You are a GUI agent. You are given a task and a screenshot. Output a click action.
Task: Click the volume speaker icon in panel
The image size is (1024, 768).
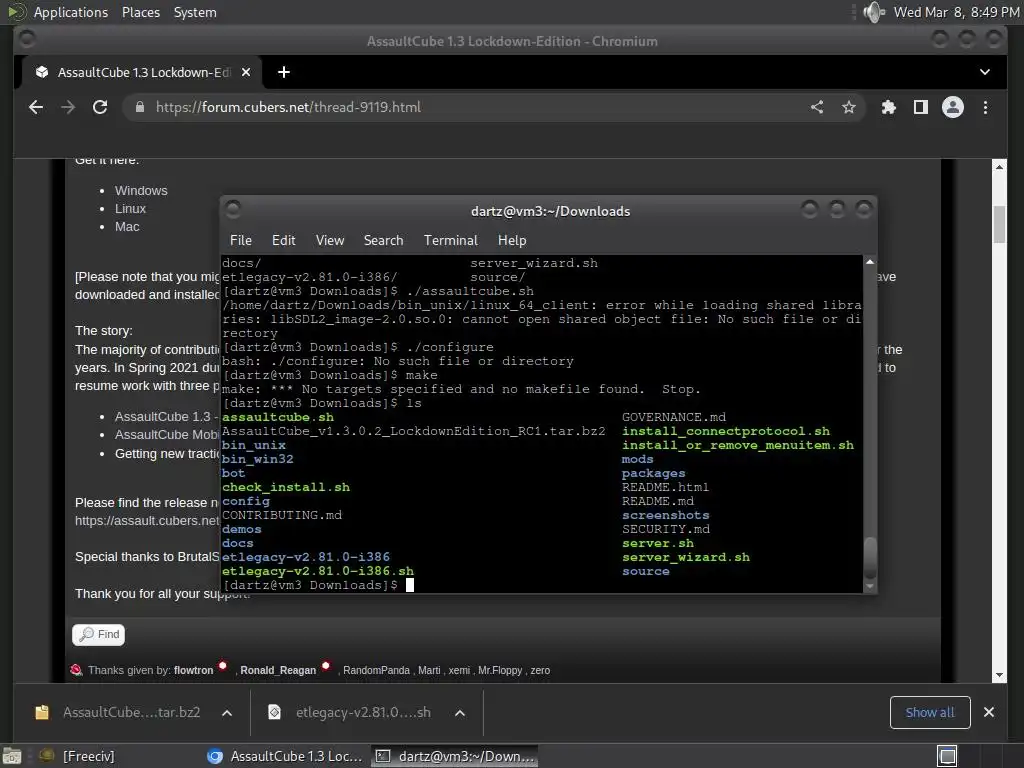coord(874,12)
